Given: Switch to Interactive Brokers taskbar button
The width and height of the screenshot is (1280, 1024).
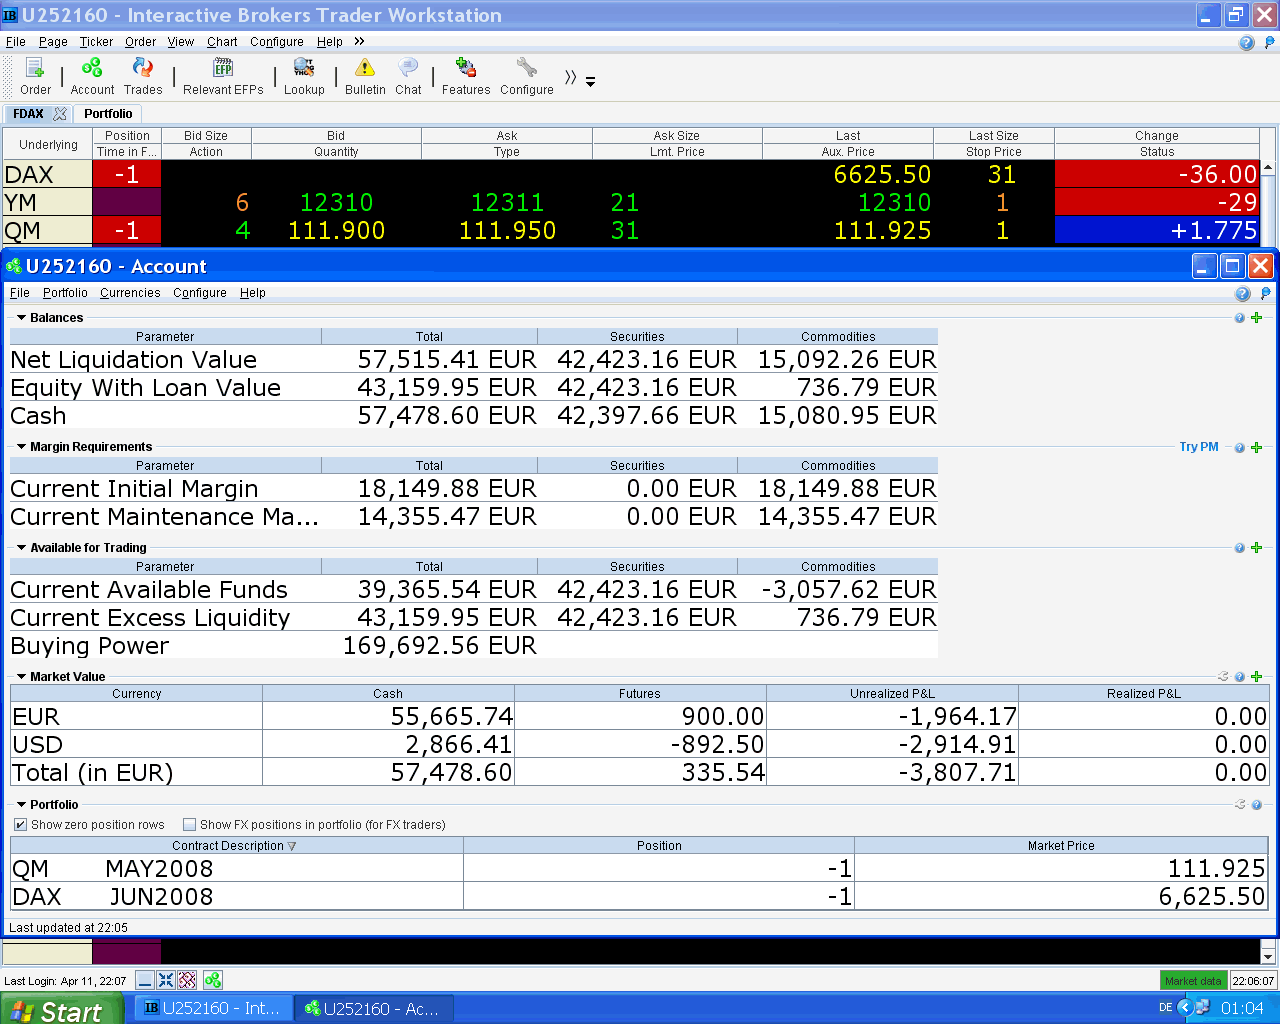Looking at the screenshot, I should [x=214, y=1008].
